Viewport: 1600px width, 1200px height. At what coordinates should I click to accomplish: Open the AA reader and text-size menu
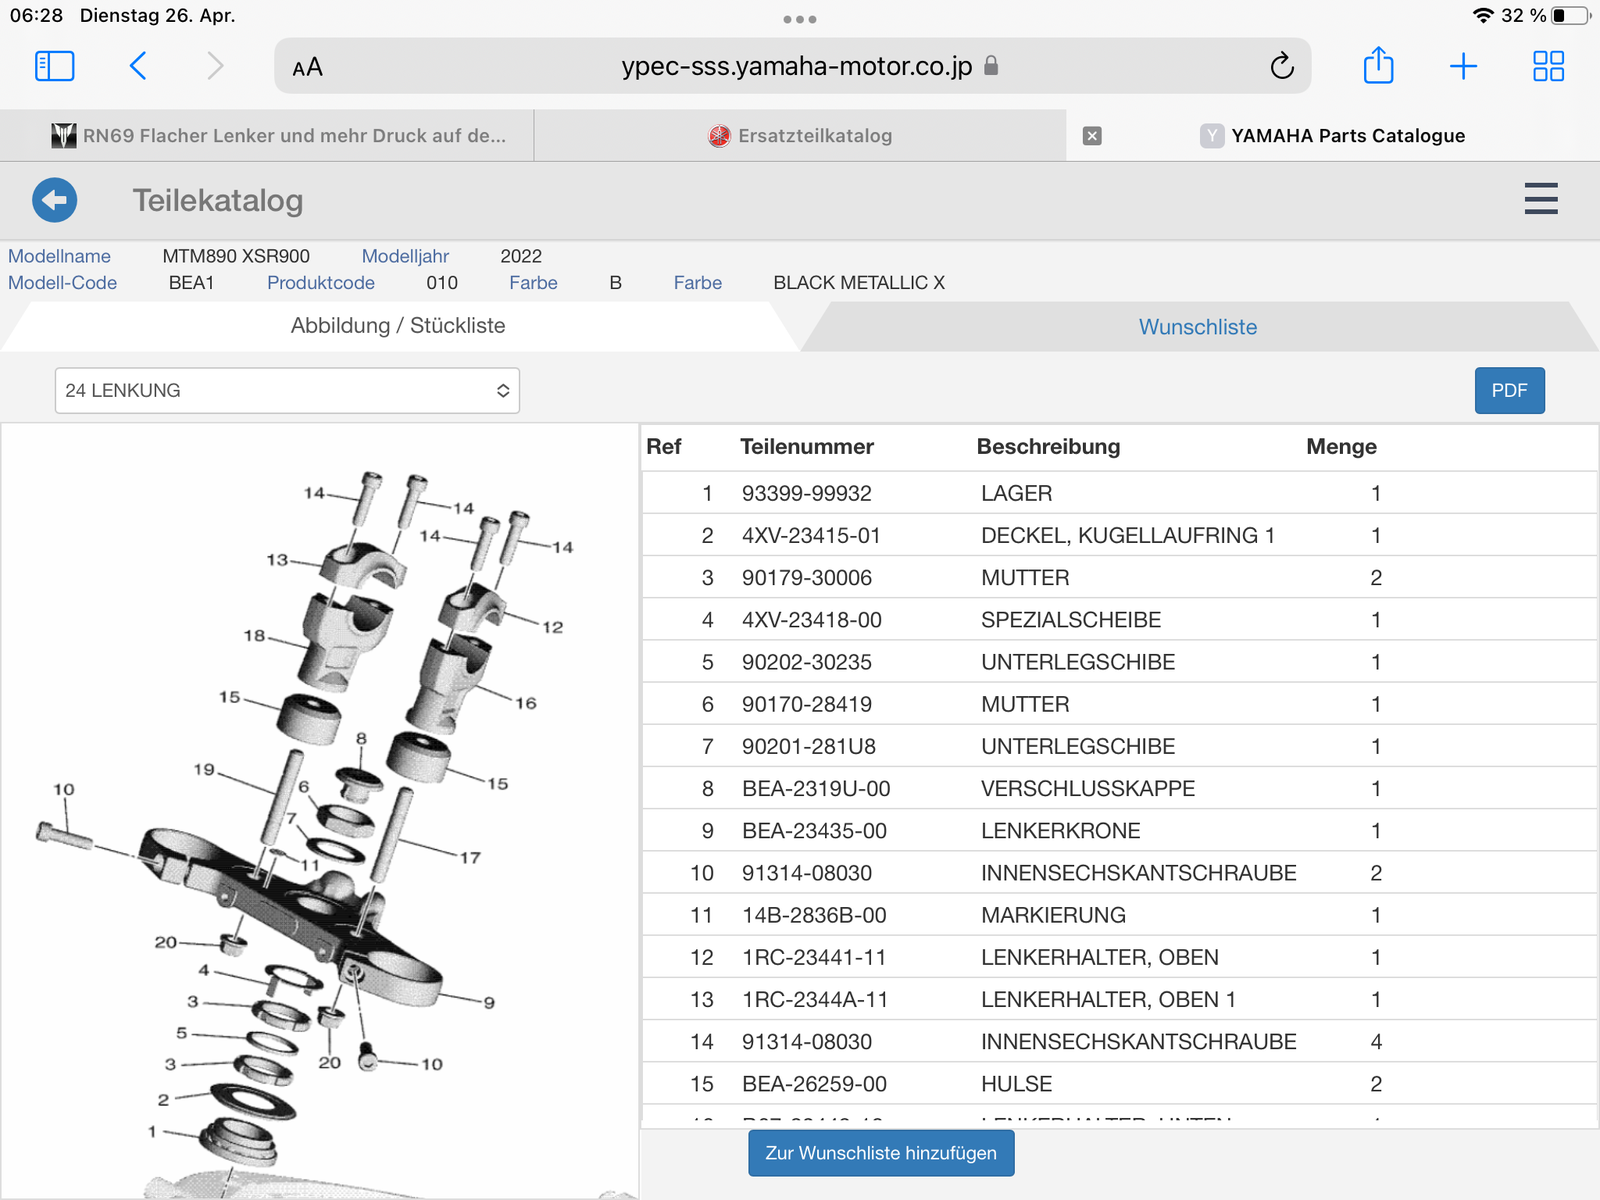(307, 68)
